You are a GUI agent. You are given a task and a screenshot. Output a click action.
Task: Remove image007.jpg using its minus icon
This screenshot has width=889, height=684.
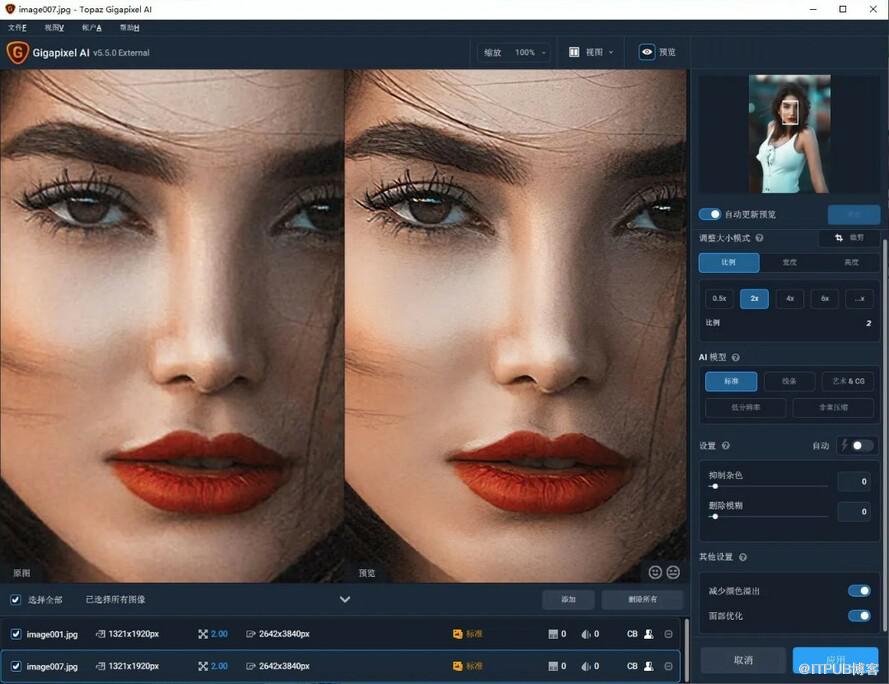pos(668,666)
